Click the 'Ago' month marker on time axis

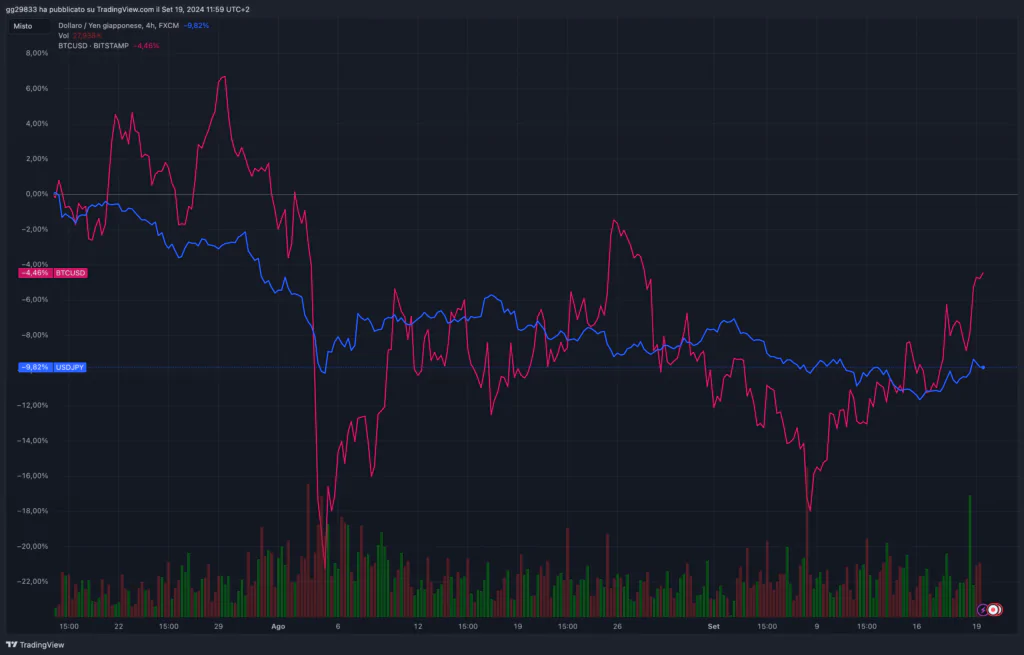[279, 626]
